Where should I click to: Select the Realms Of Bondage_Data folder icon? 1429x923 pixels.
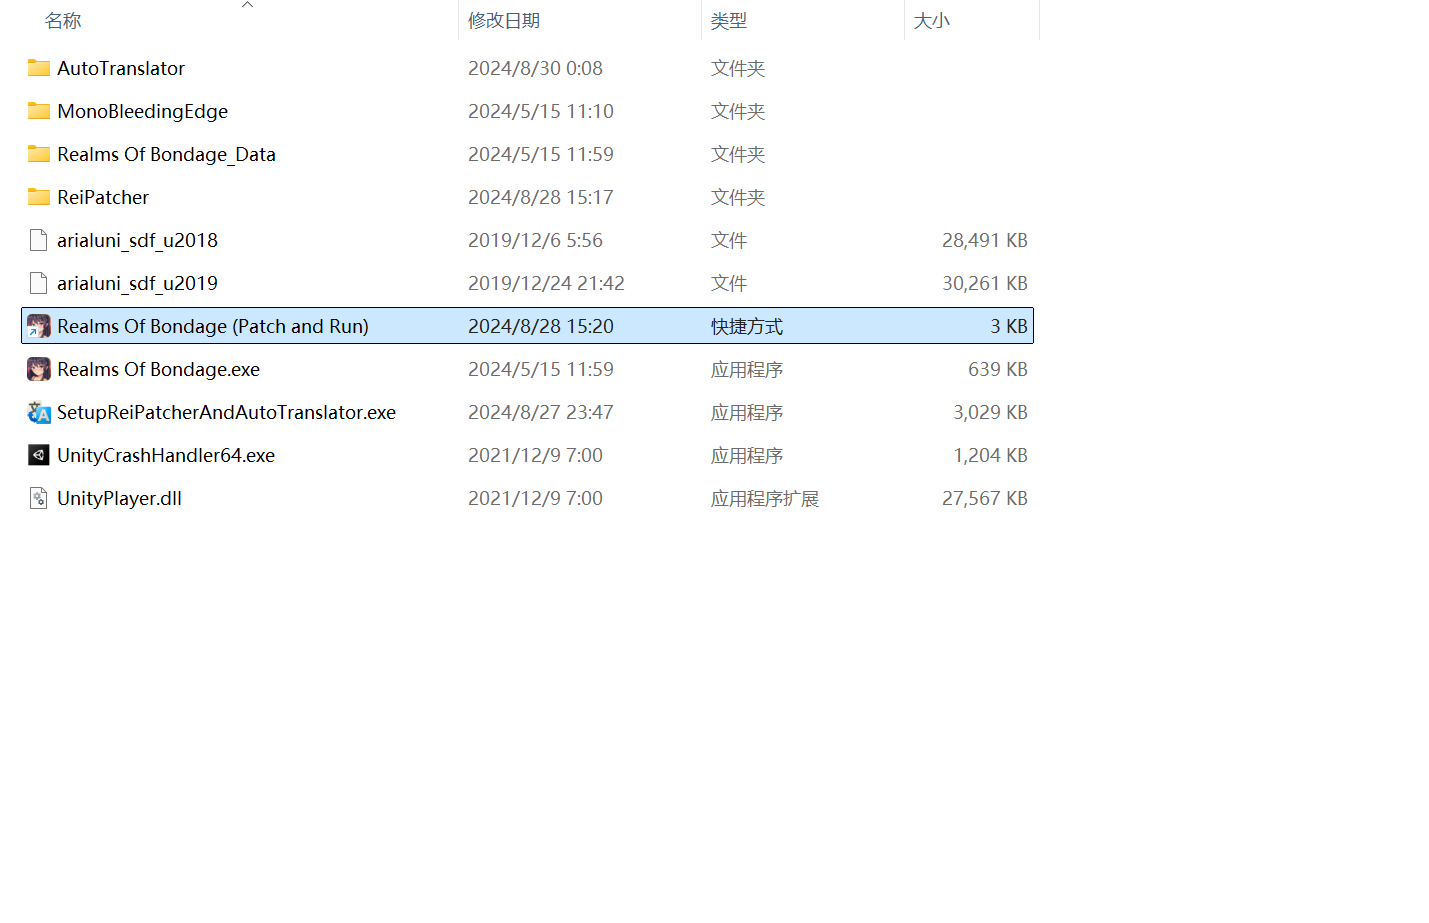coord(39,154)
